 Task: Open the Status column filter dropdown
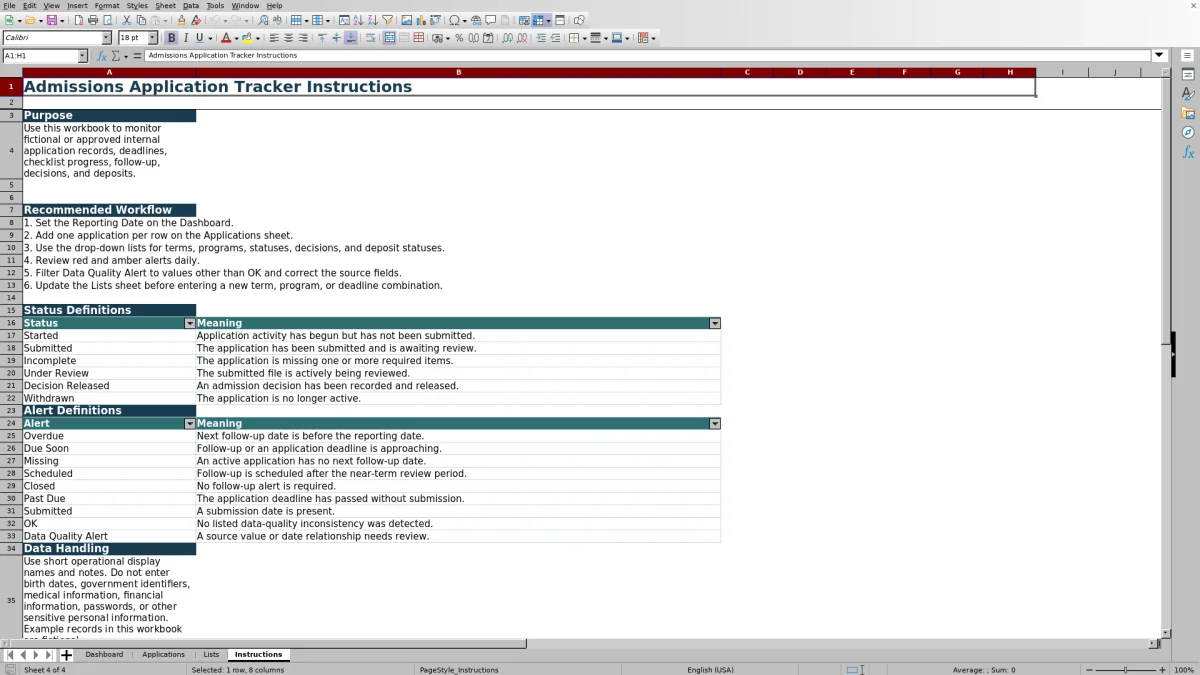tap(190, 323)
